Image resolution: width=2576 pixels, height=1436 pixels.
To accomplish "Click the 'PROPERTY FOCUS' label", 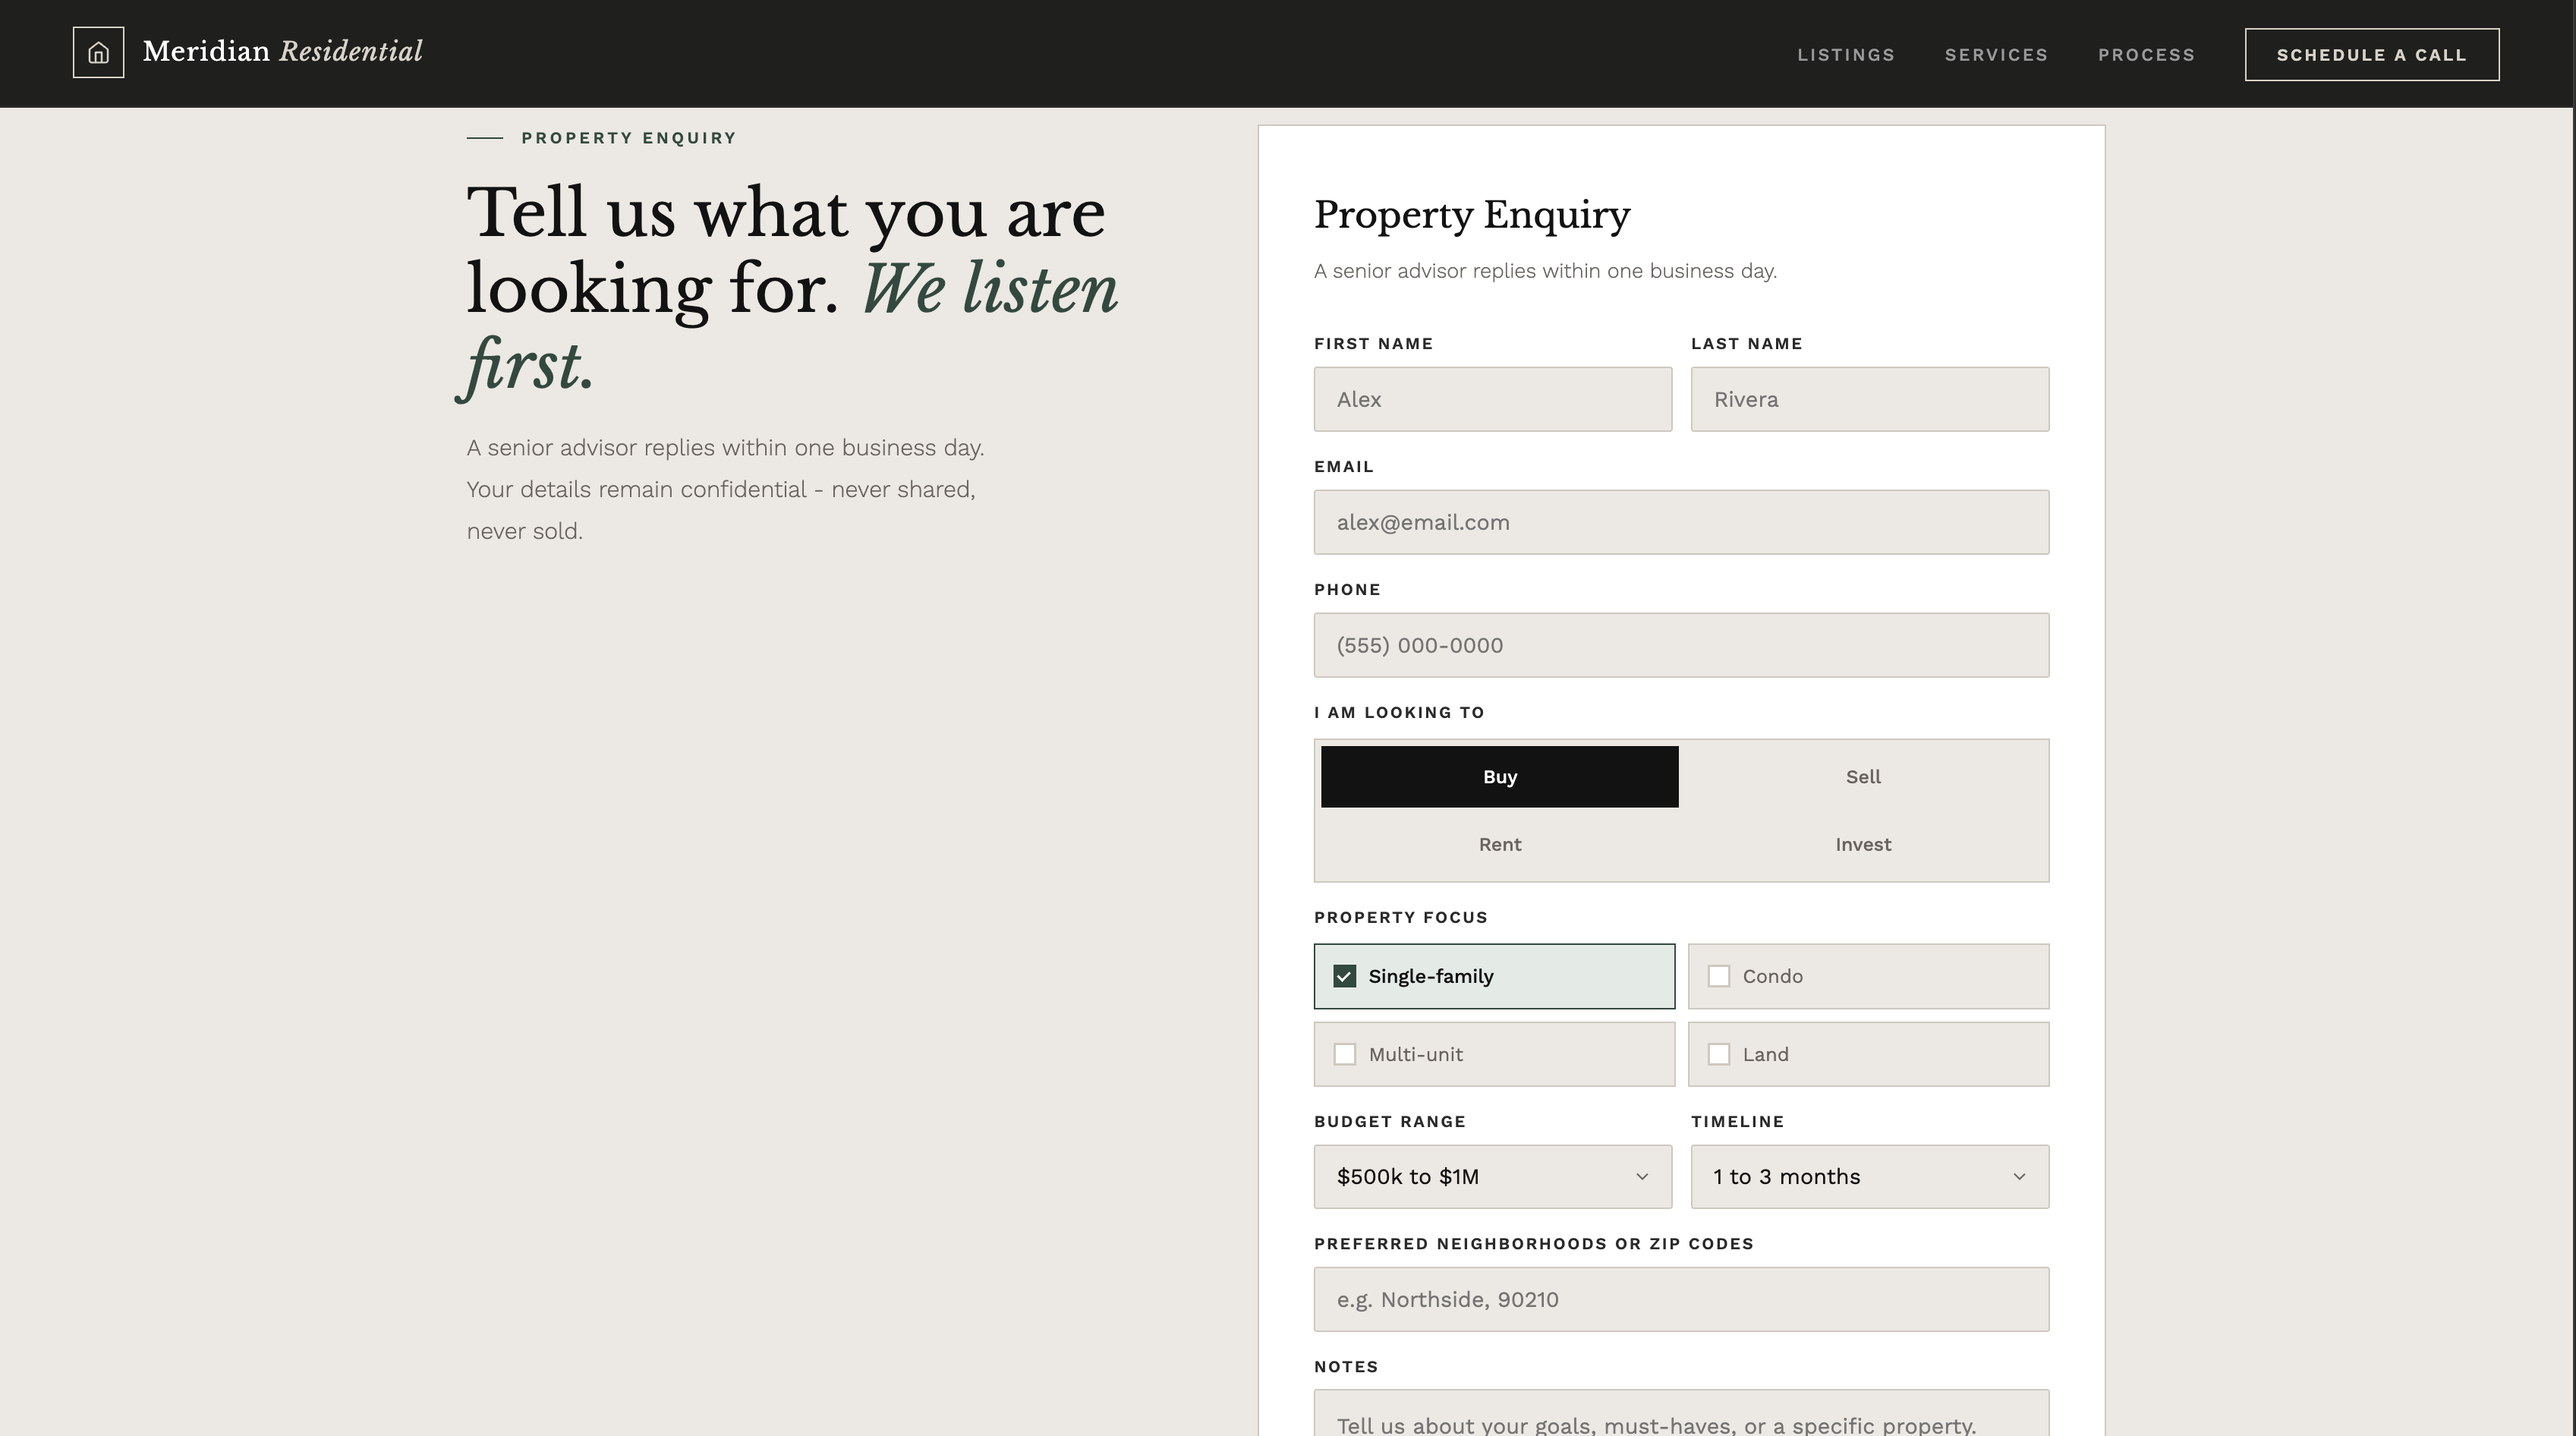I will coord(1400,918).
